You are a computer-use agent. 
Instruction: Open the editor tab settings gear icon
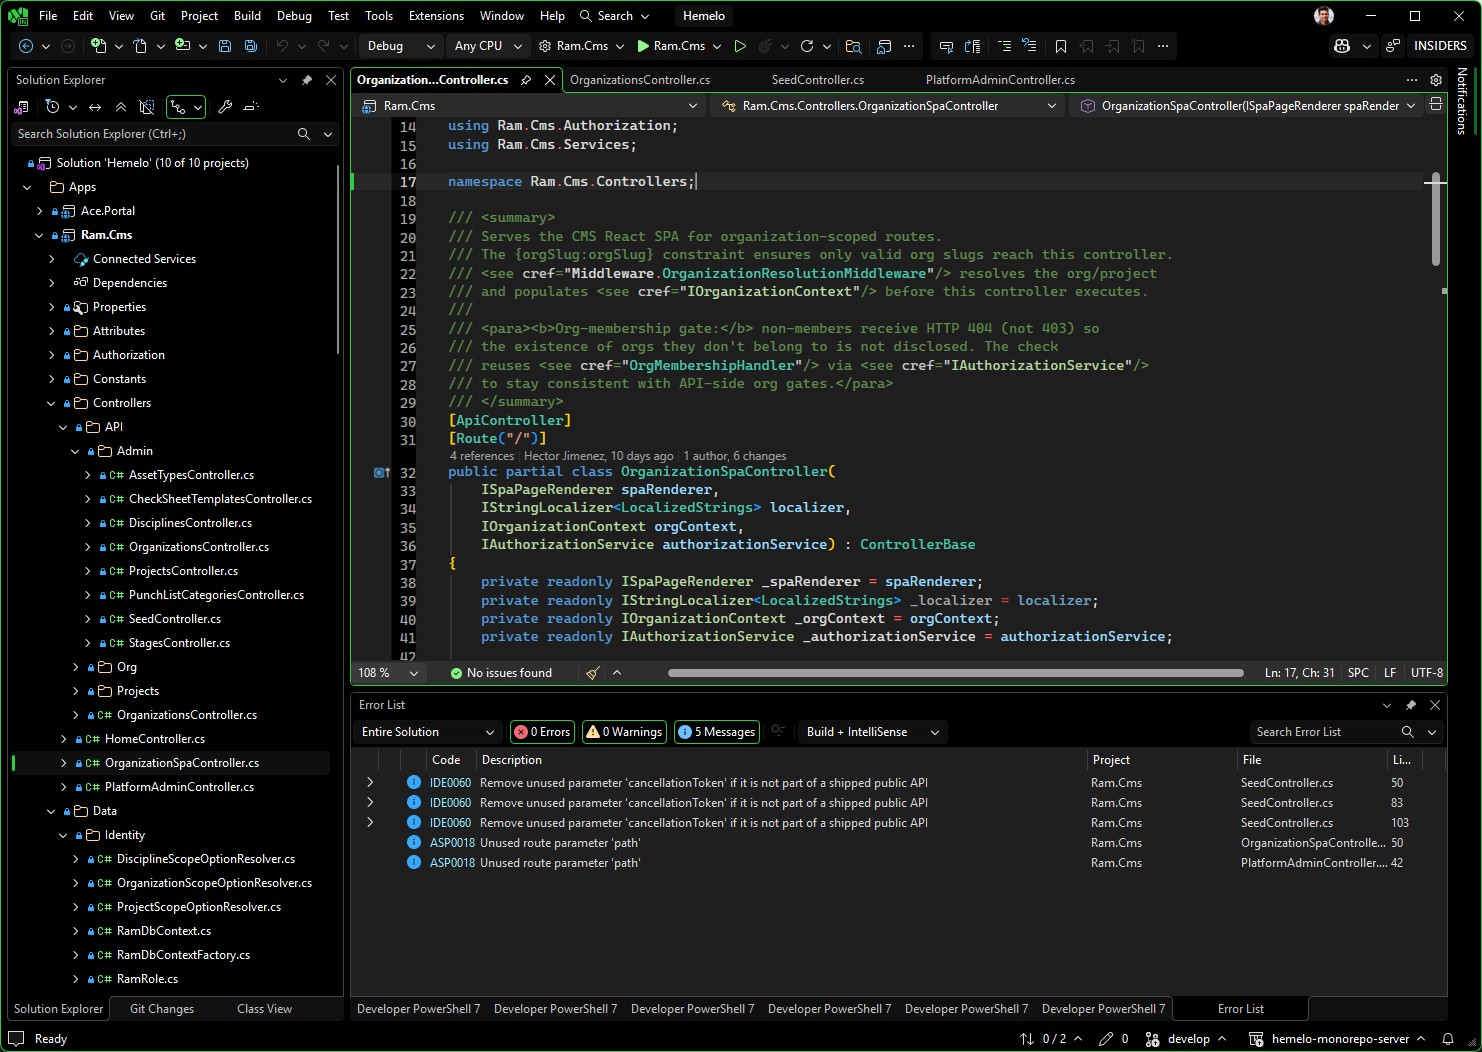click(1436, 80)
